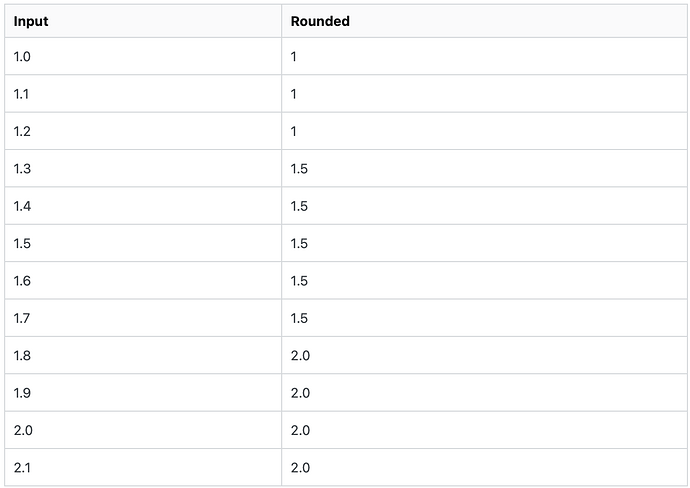Select the input cell containing 1.8
This screenshot has width=690, height=488.
pyautogui.click(x=22, y=356)
